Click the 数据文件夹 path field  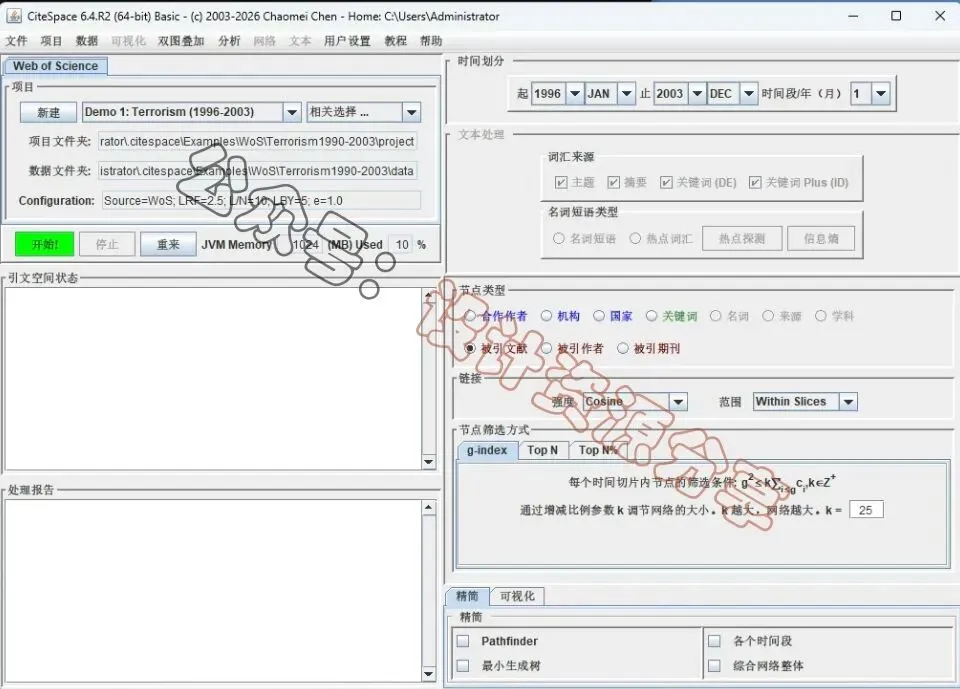click(257, 171)
